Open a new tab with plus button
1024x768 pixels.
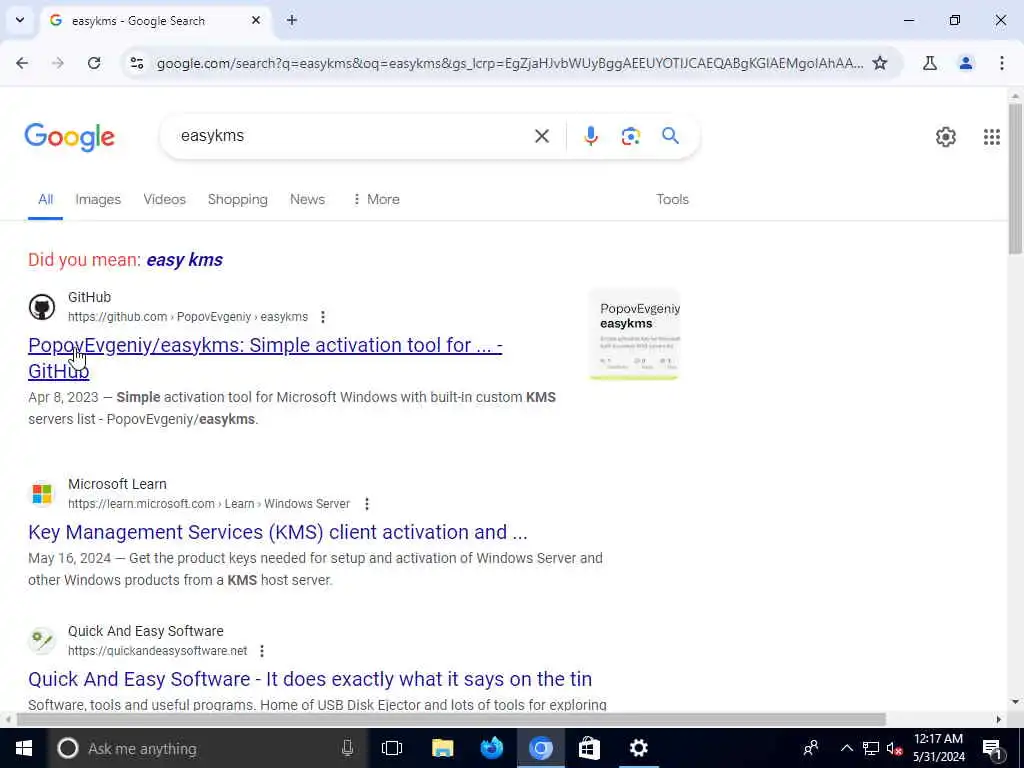(x=292, y=20)
